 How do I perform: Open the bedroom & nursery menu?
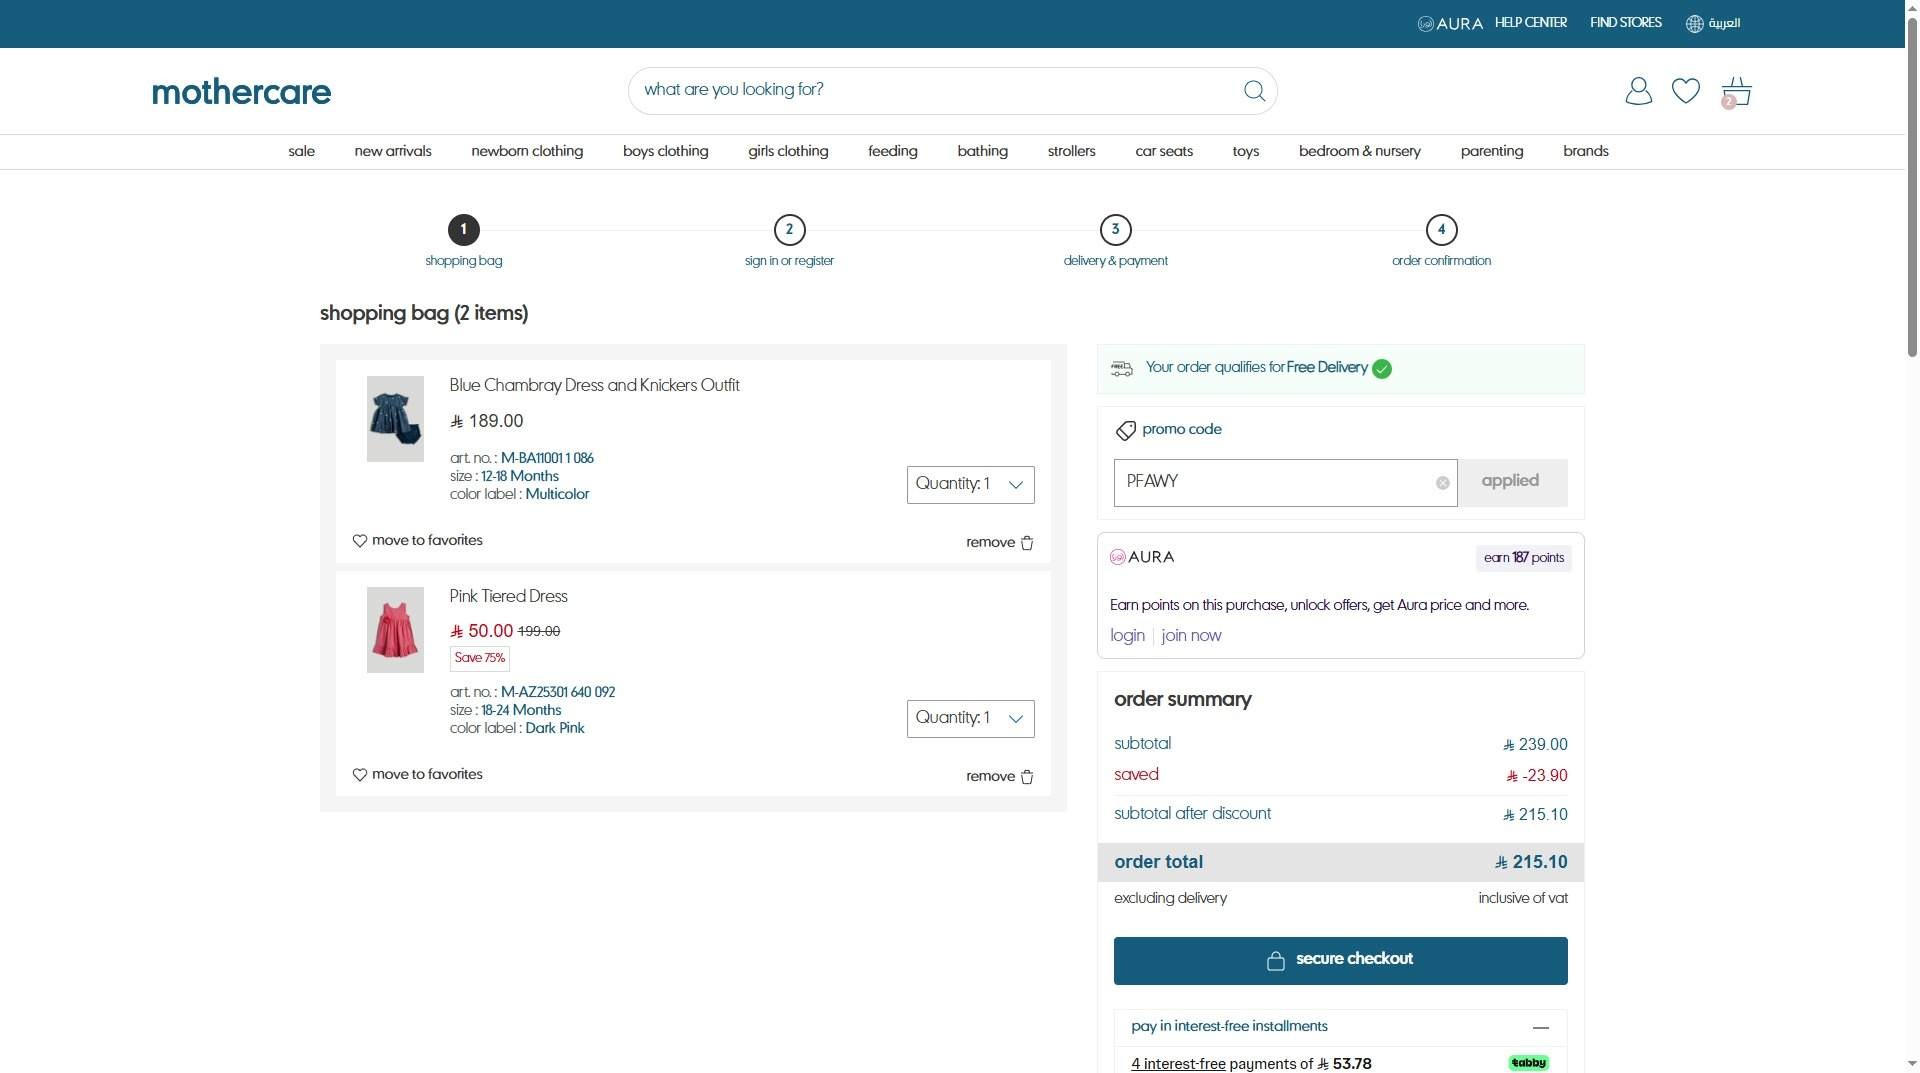[x=1359, y=151]
